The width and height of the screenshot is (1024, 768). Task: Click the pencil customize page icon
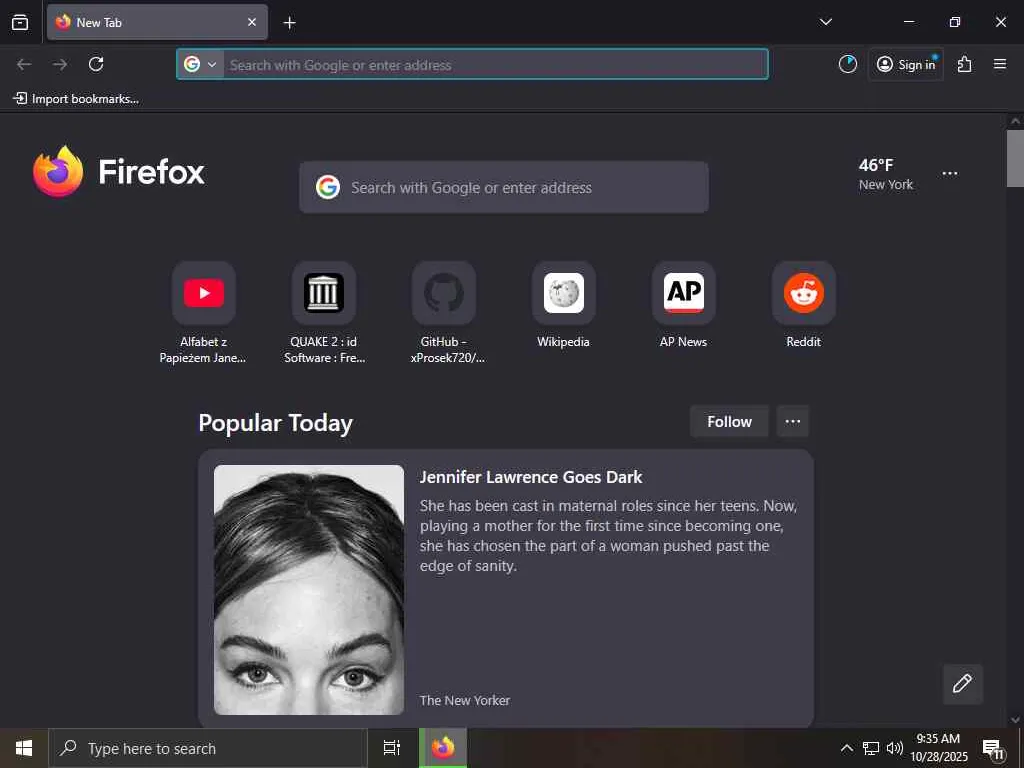[x=963, y=684]
